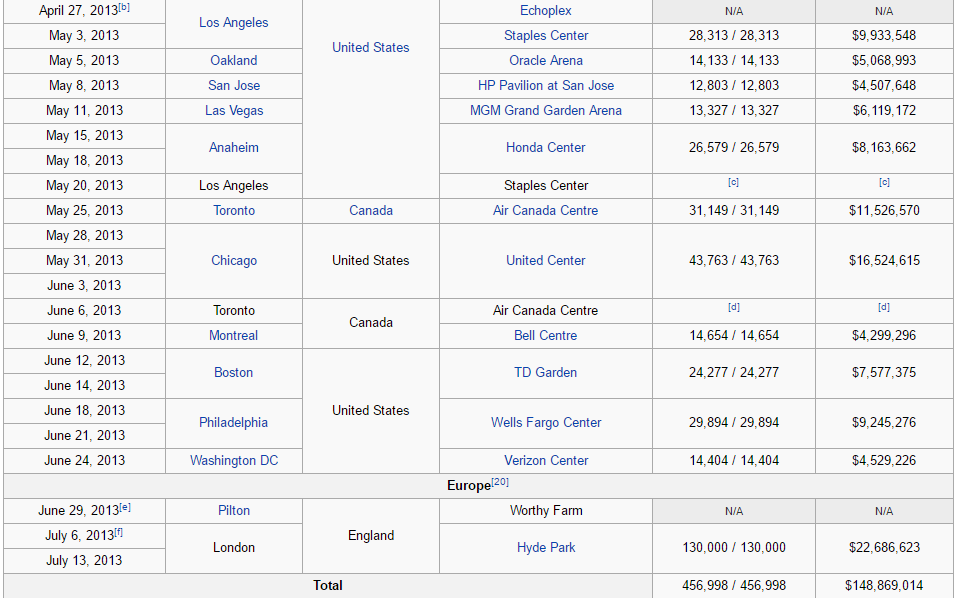This screenshot has height=598, width=970.
Task: Open the Montreal link
Action: (233, 335)
